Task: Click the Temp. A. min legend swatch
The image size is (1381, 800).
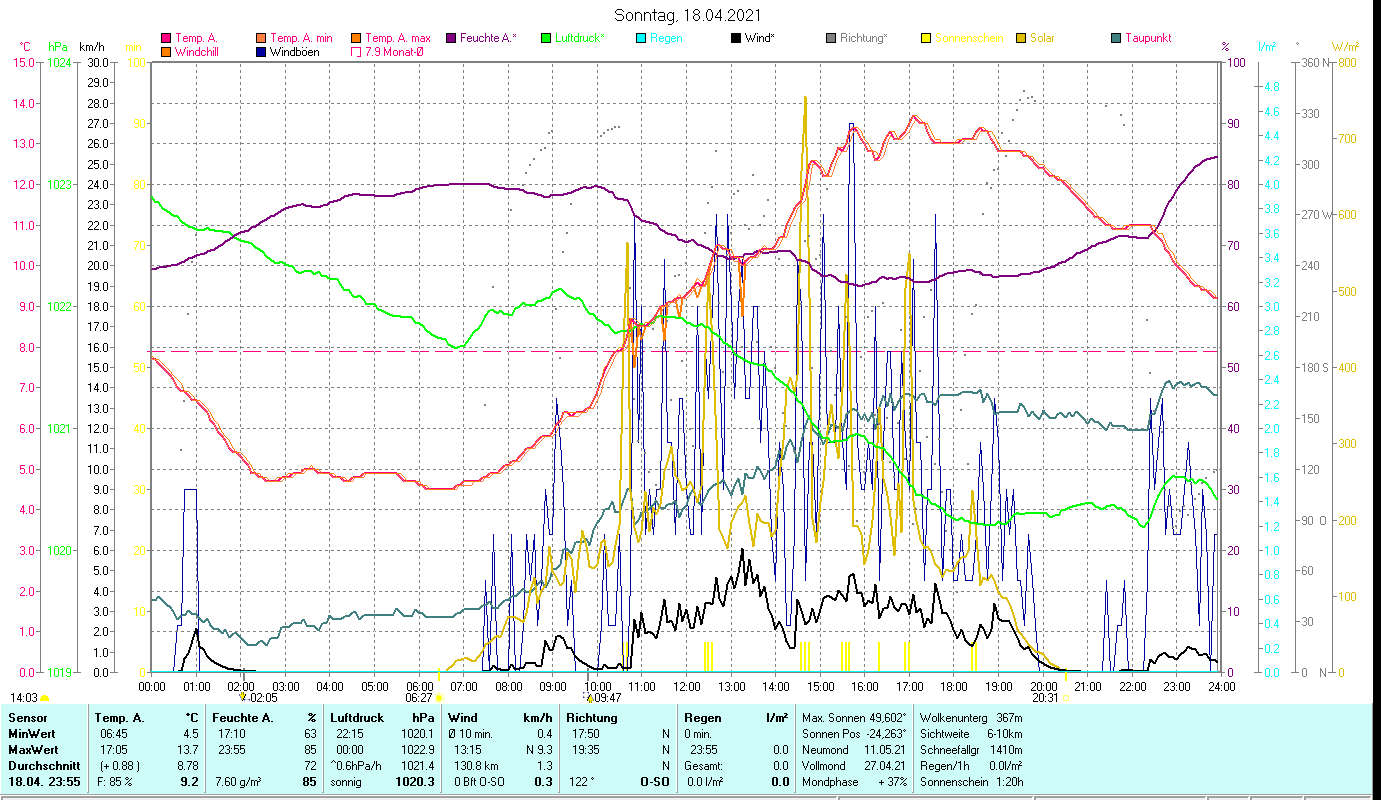Action: click(261, 38)
